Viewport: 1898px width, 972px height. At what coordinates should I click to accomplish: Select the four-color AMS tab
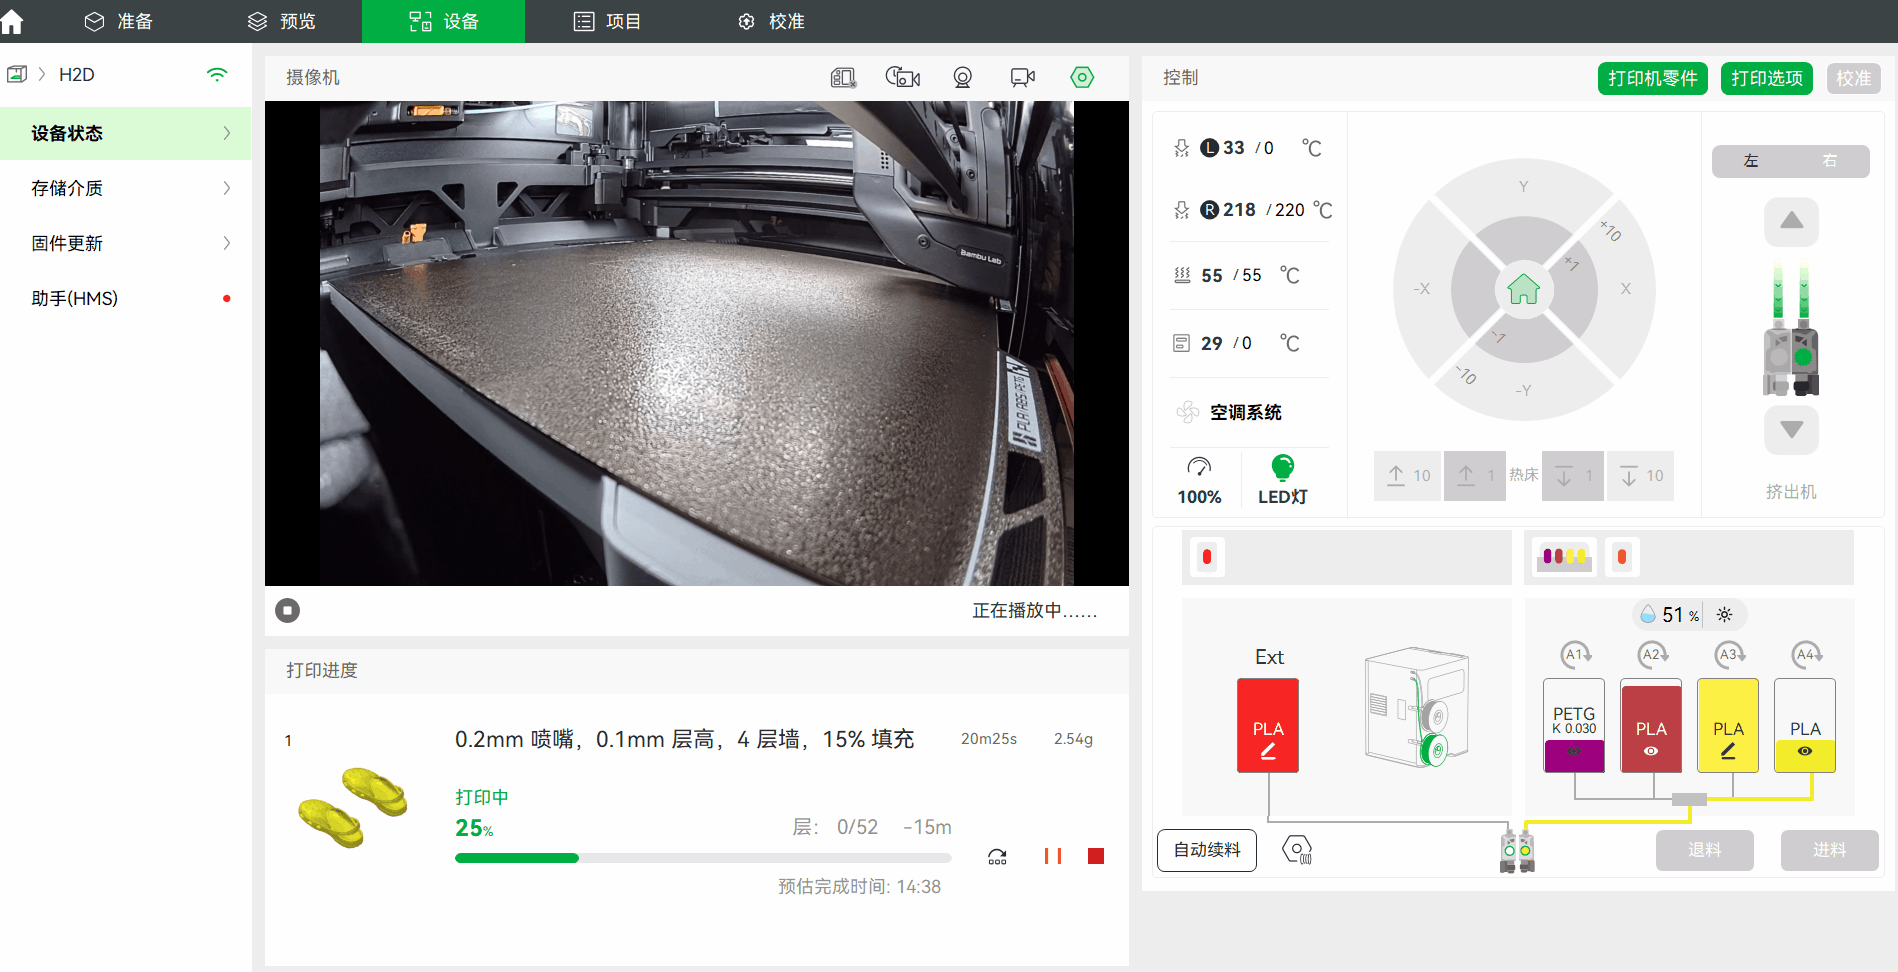[1564, 557]
